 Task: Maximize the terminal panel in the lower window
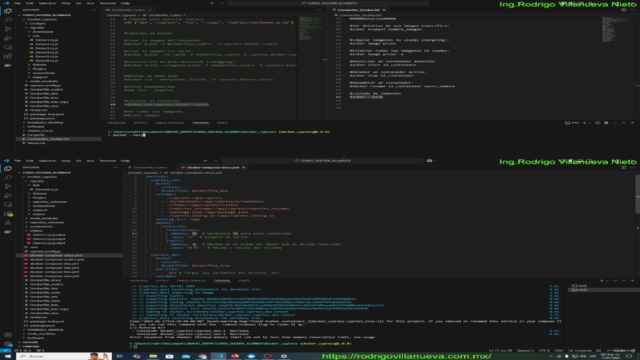[624, 280]
